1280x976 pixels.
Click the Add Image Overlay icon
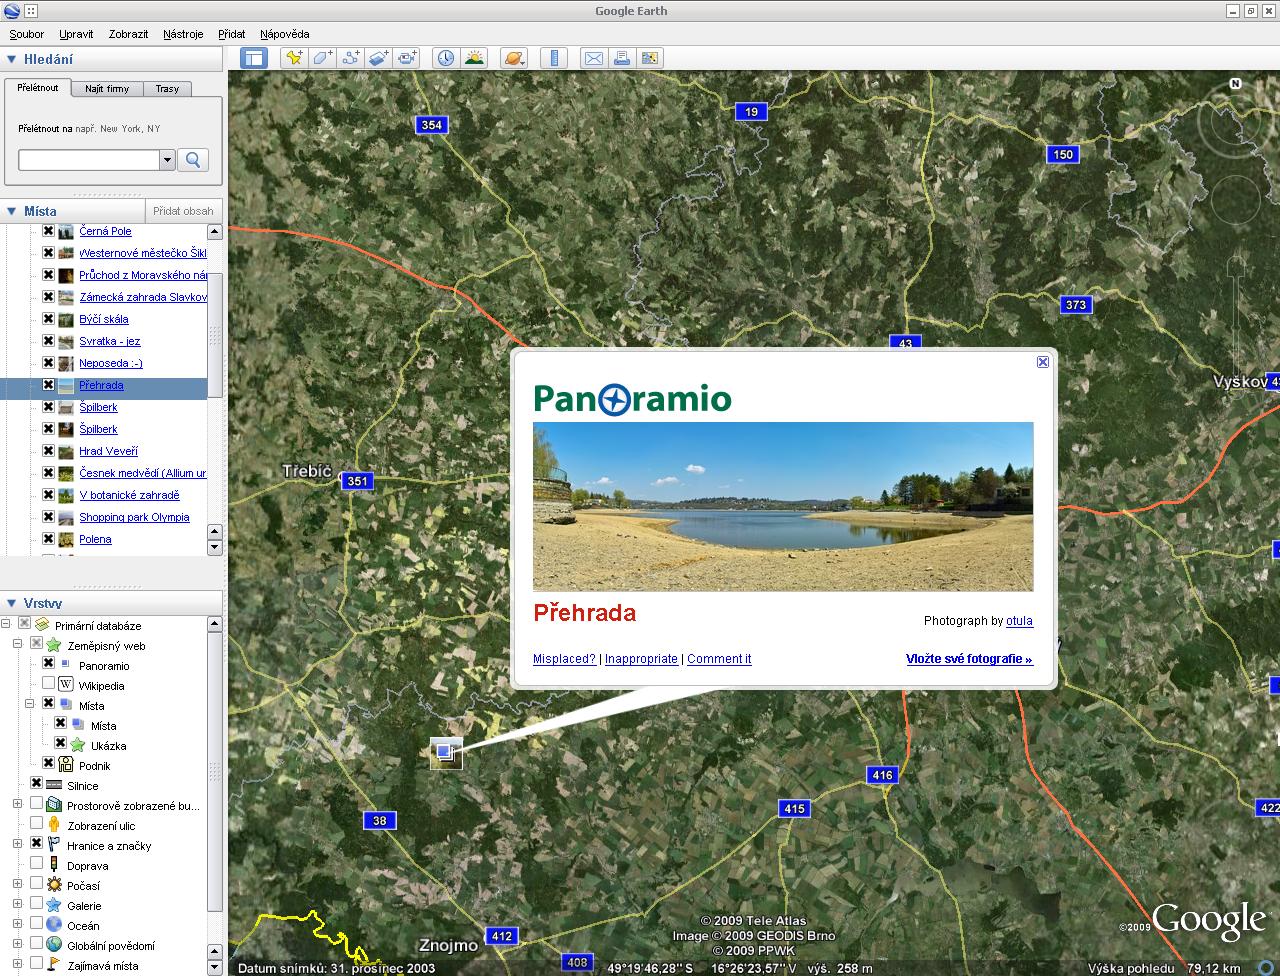378,58
